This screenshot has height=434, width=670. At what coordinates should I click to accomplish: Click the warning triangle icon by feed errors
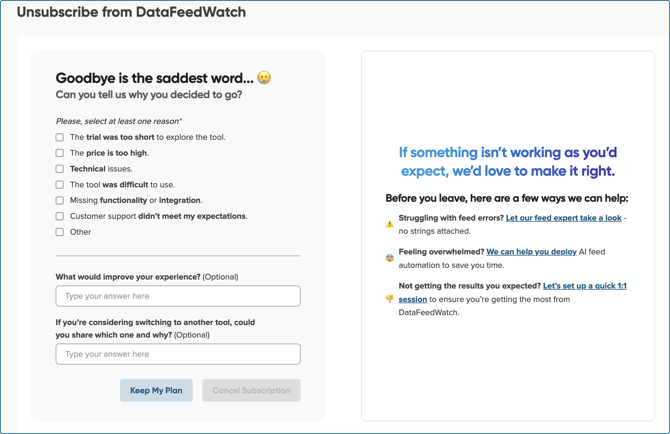point(390,224)
